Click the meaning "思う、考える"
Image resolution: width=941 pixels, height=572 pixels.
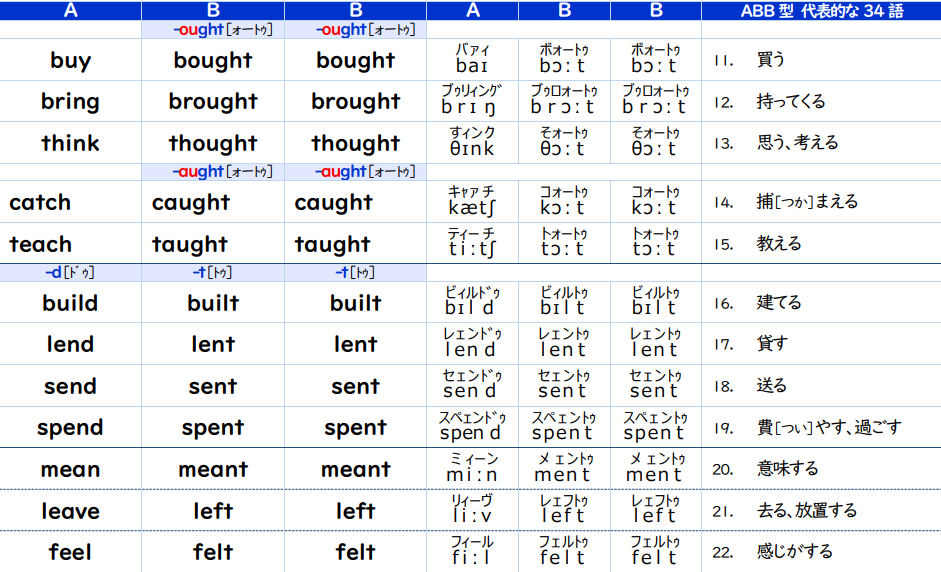797,143
